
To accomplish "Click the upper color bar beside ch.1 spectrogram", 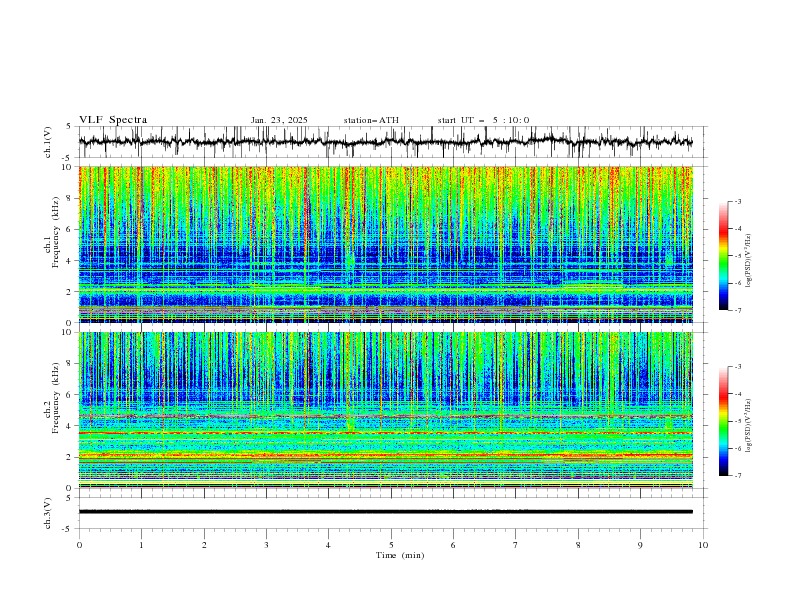I will point(723,256).
